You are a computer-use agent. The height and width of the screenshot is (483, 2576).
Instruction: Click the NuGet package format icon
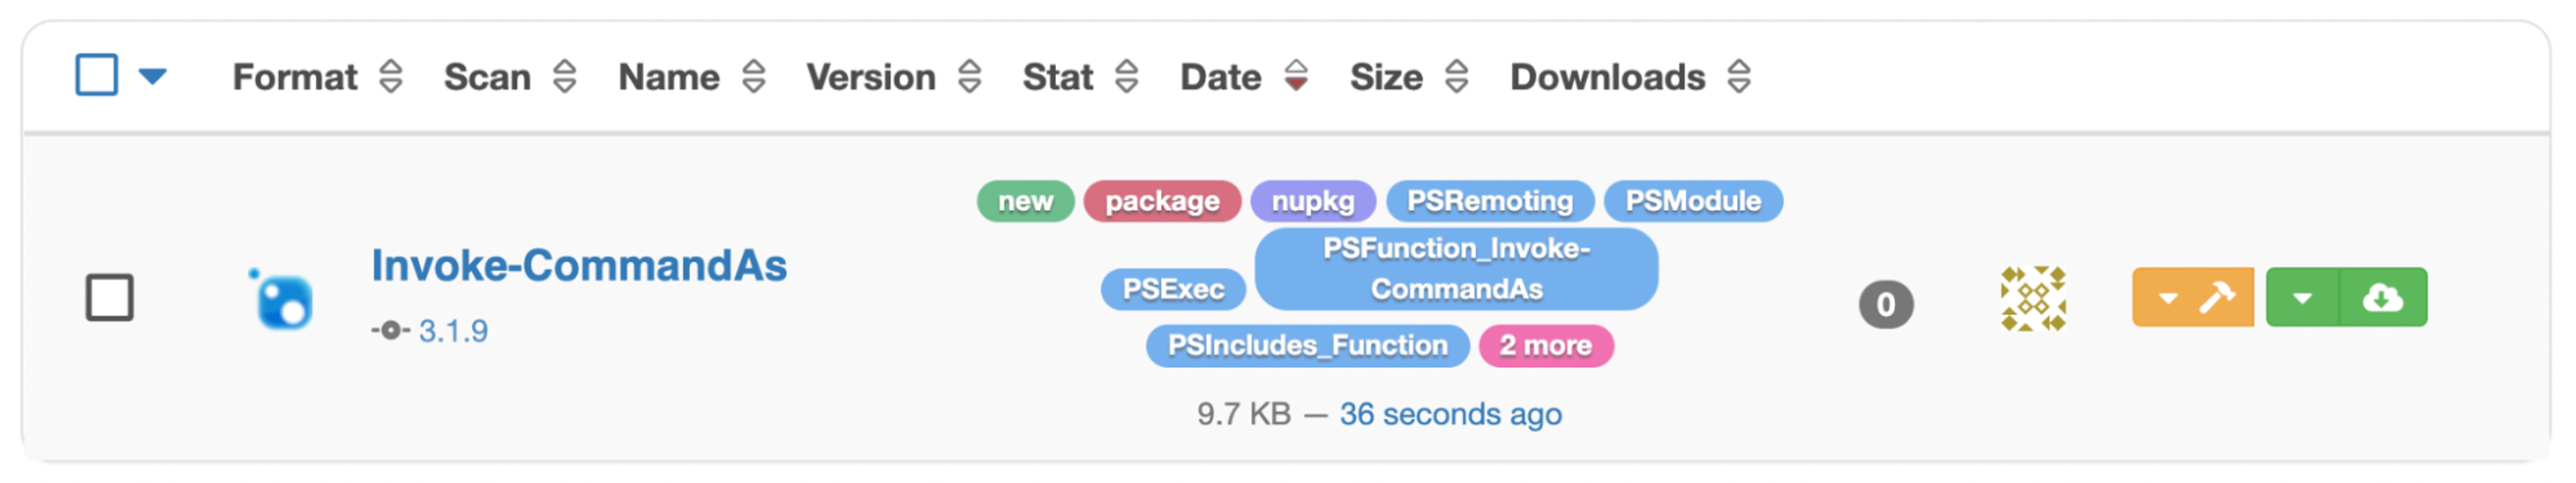pos(283,300)
